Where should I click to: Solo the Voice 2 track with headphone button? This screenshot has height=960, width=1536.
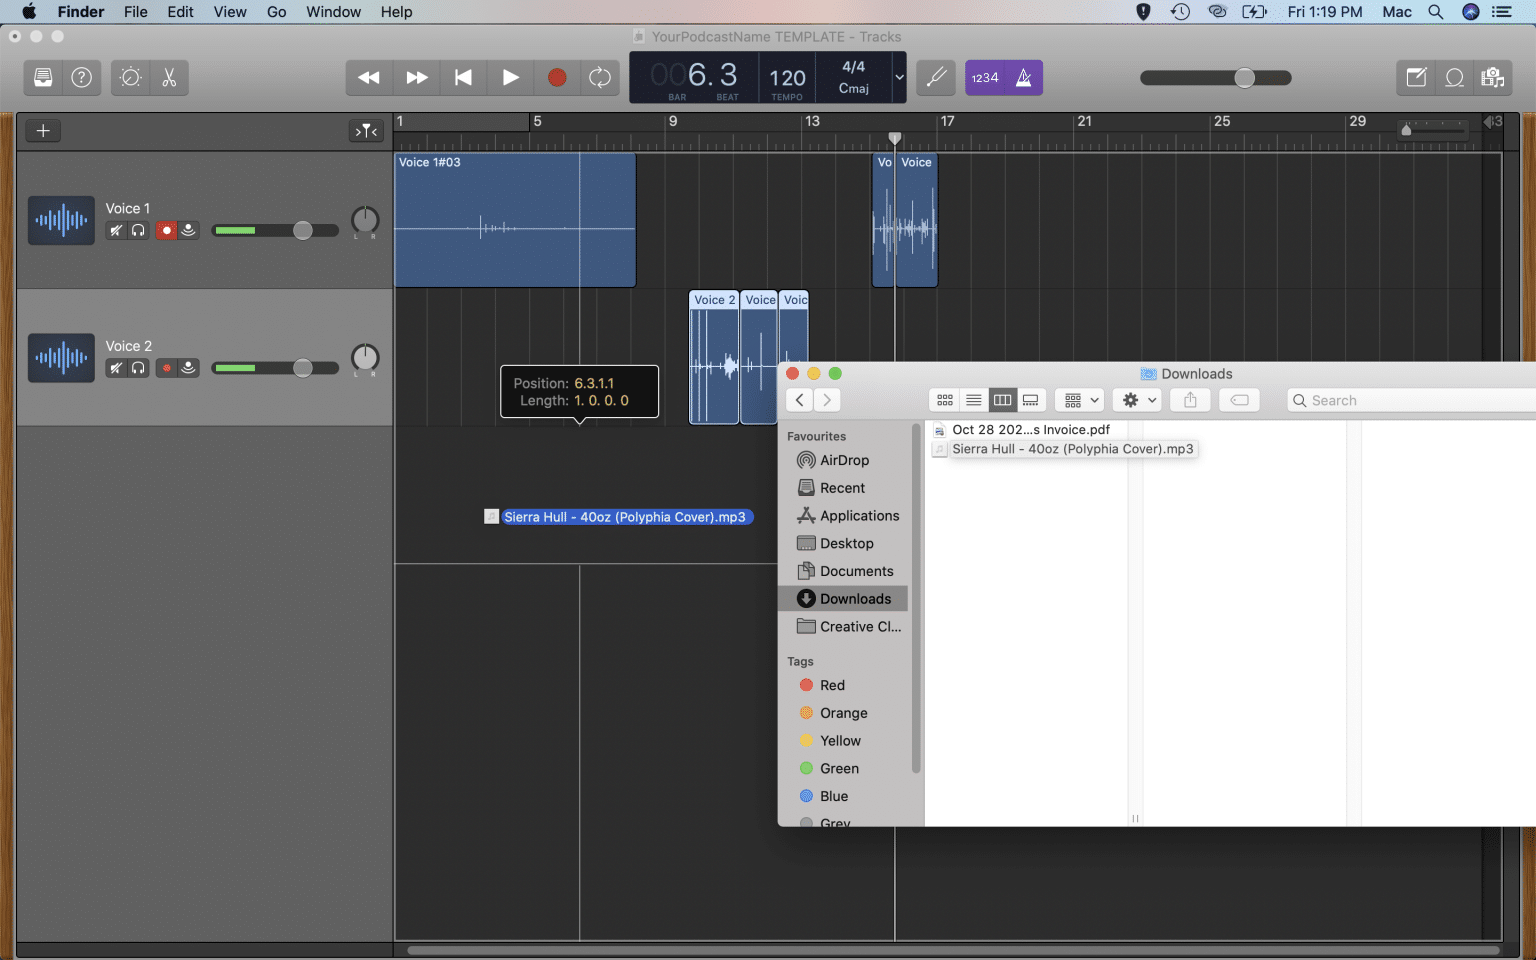tap(137, 367)
